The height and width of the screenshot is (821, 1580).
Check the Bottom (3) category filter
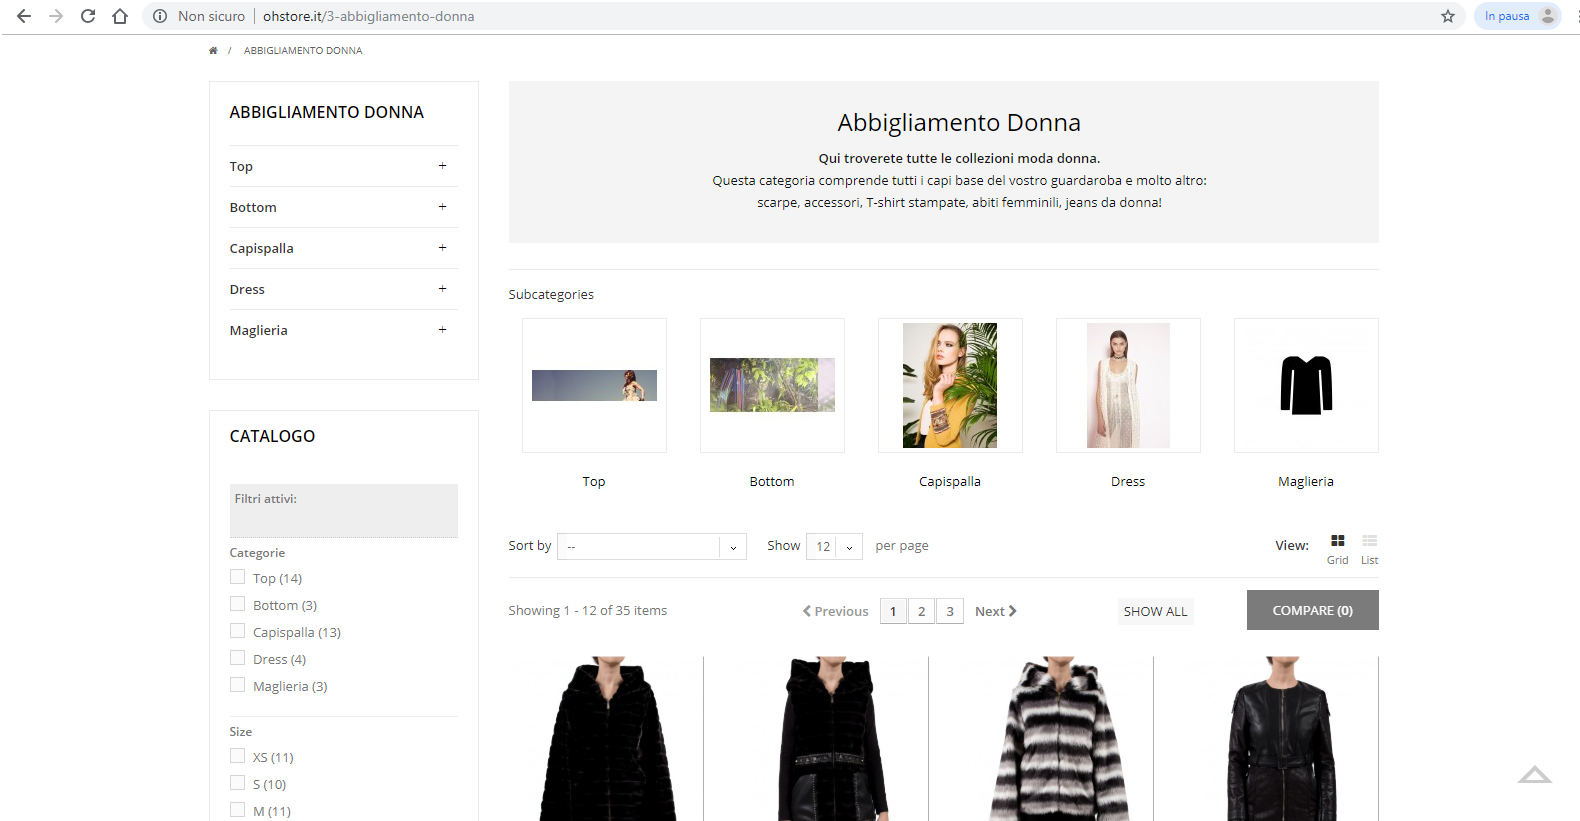pyautogui.click(x=237, y=604)
